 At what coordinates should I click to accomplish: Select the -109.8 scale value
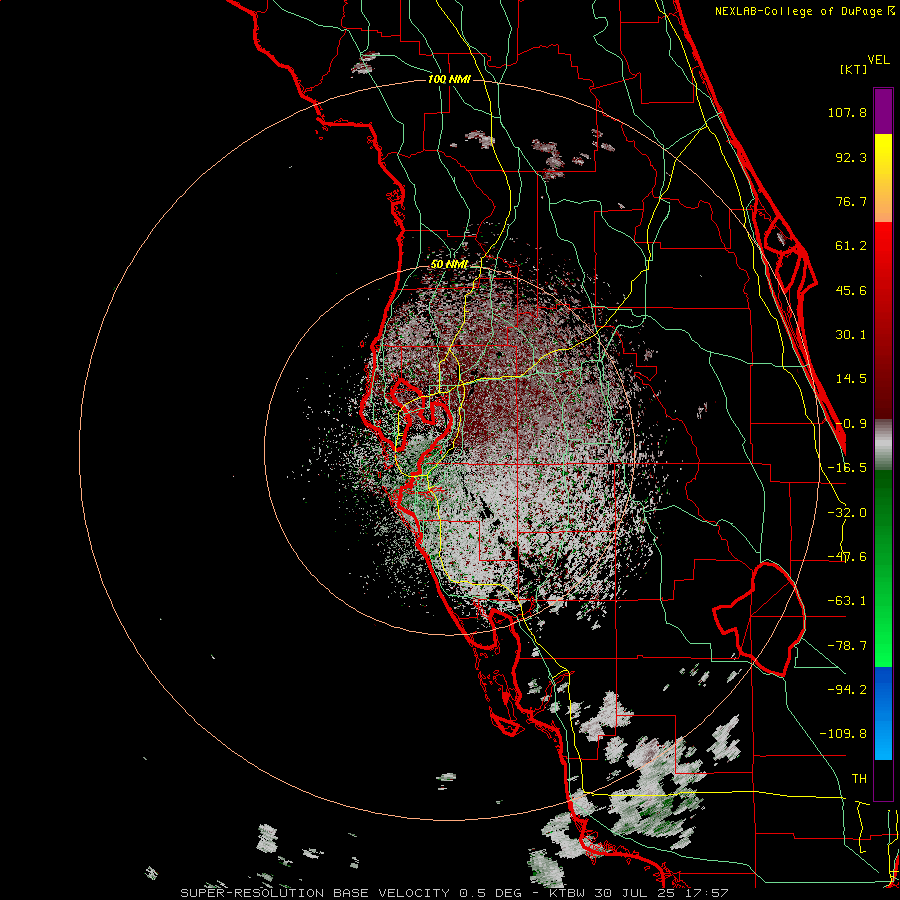click(x=843, y=734)
